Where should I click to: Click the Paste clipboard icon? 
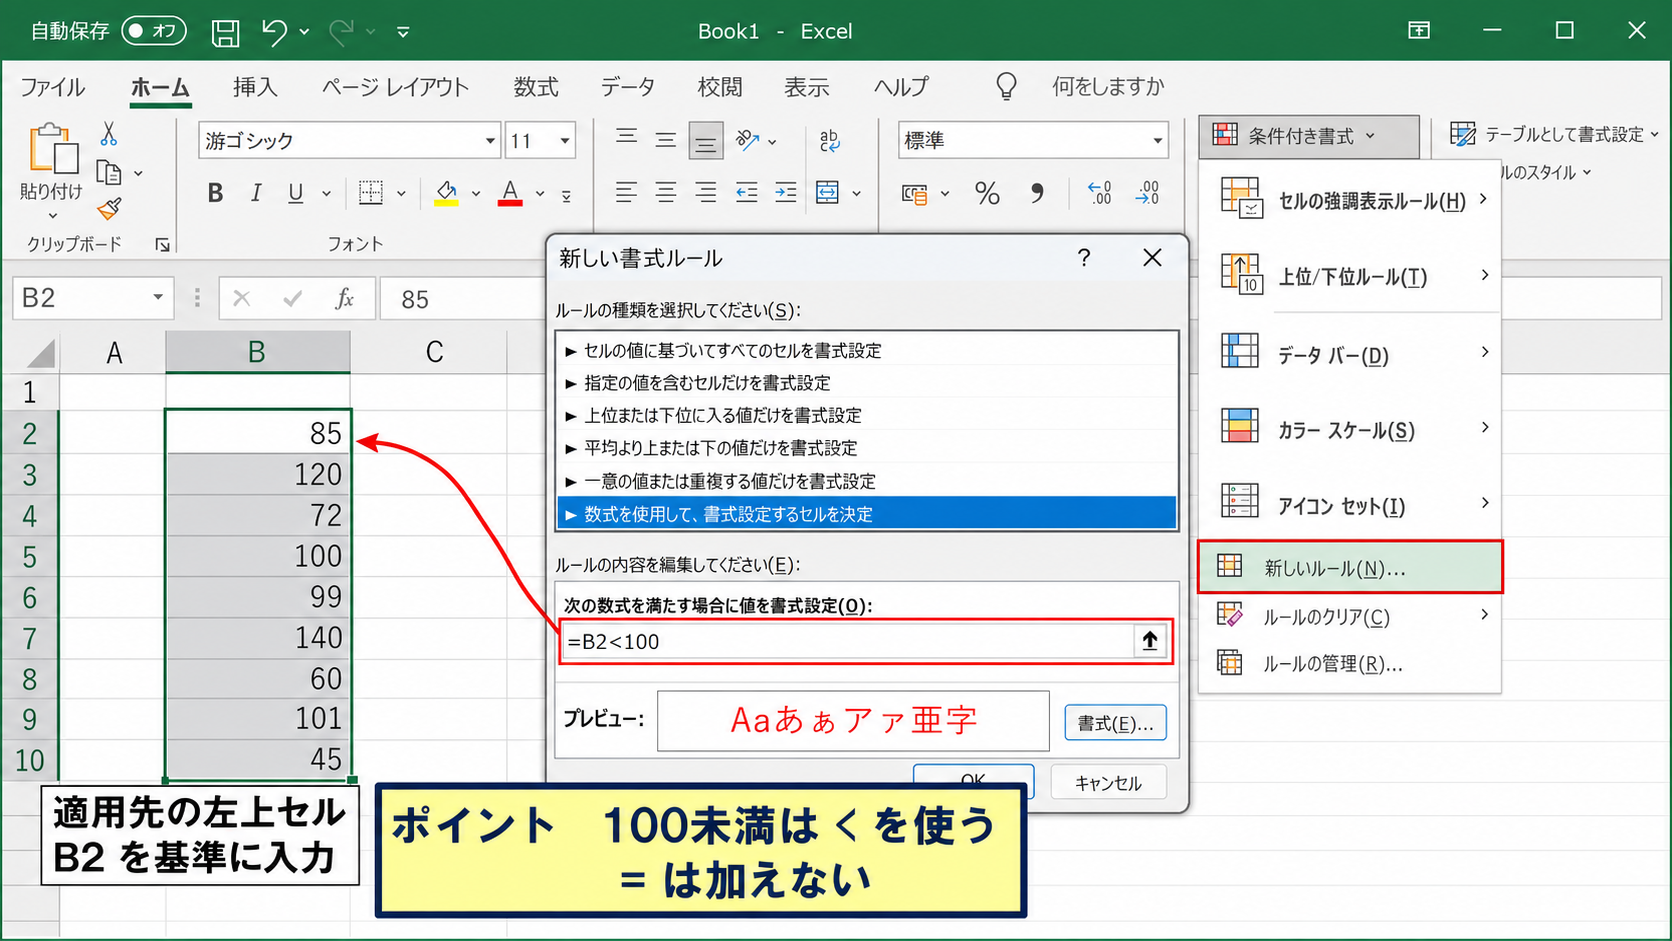click(x=53, y=149)
